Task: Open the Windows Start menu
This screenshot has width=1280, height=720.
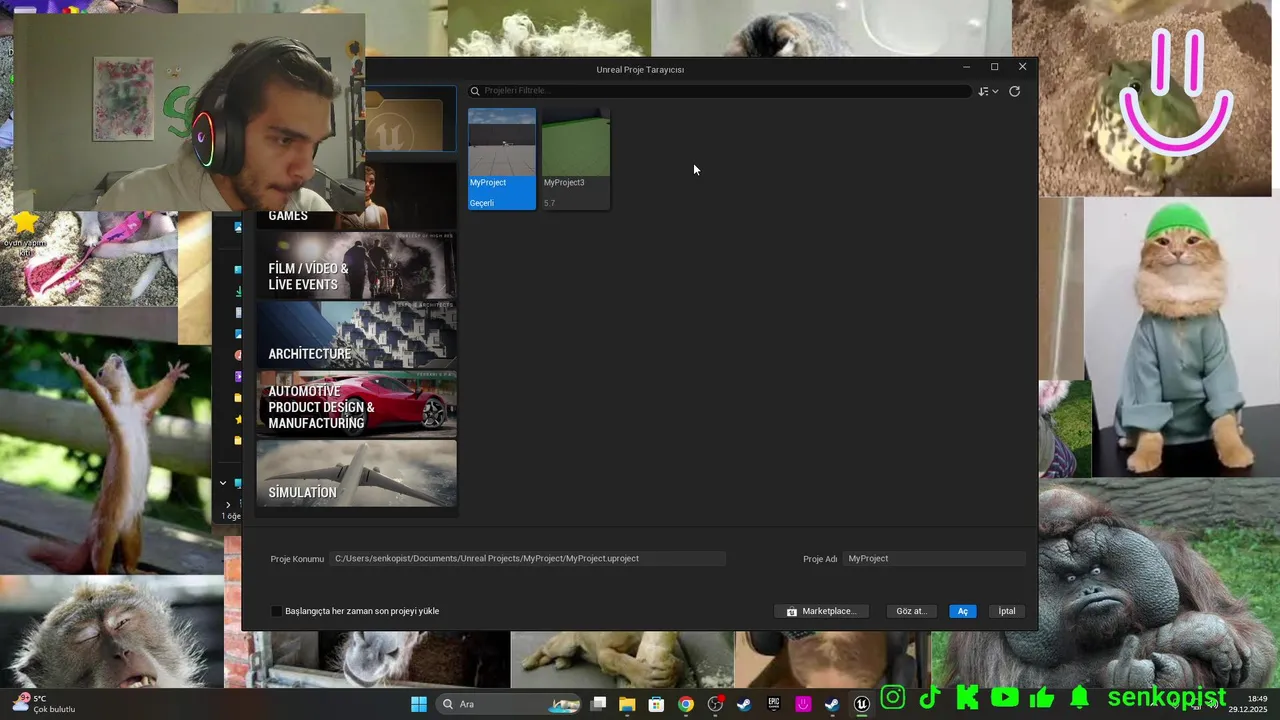Action: tap(419, 704)
